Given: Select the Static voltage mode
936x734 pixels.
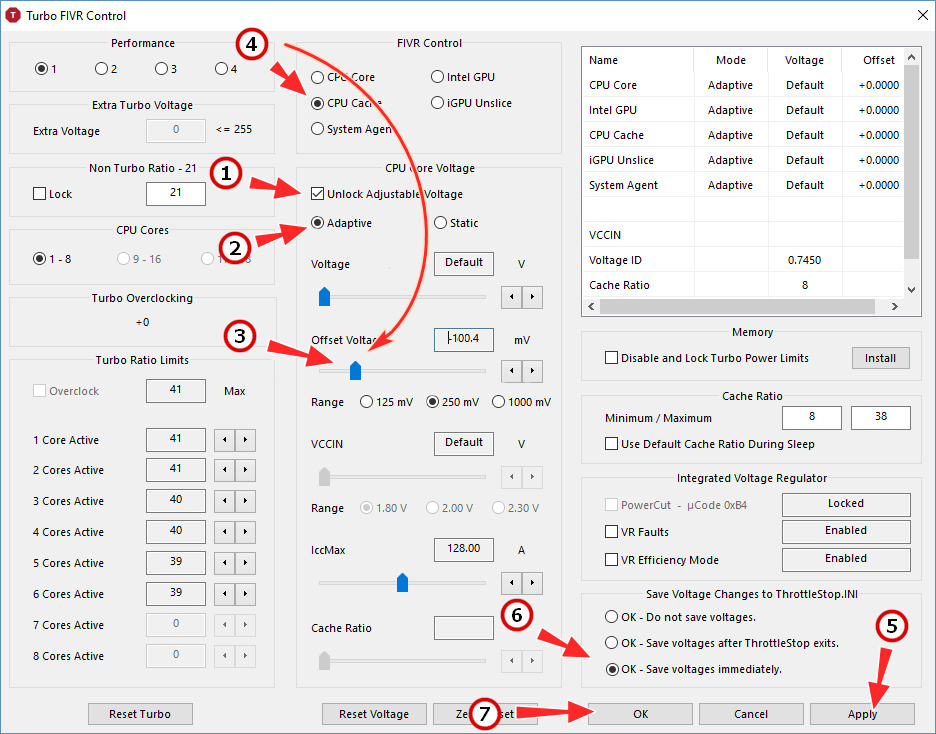Looking at the screenshot, I should pyautogui.click(x=440, y=223).
